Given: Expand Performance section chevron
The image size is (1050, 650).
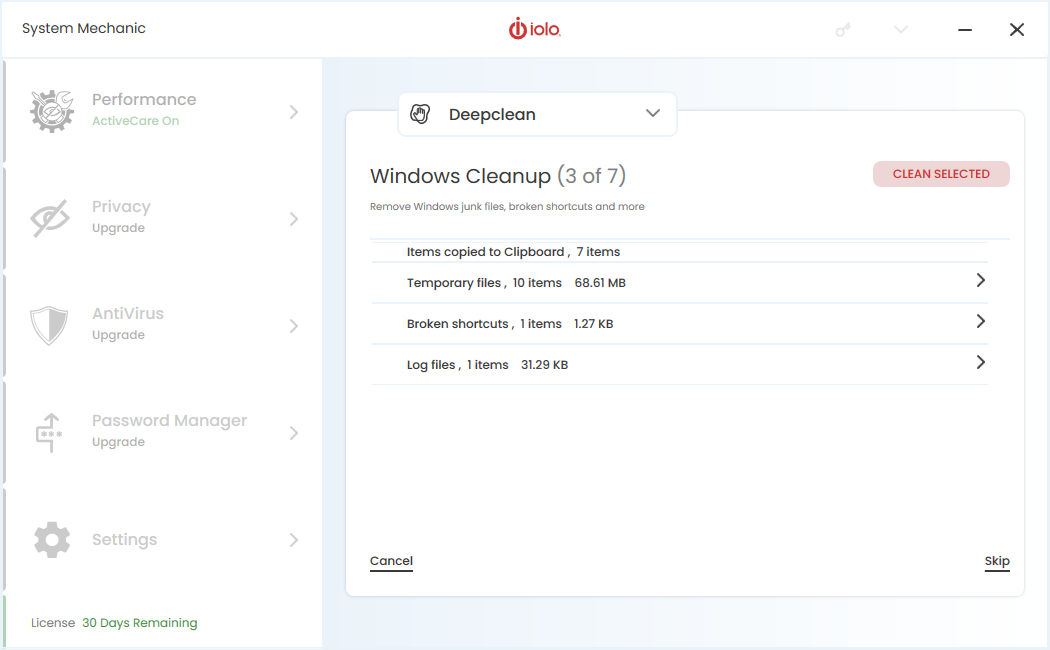Looking at the screenshot, I should point(294,112).
